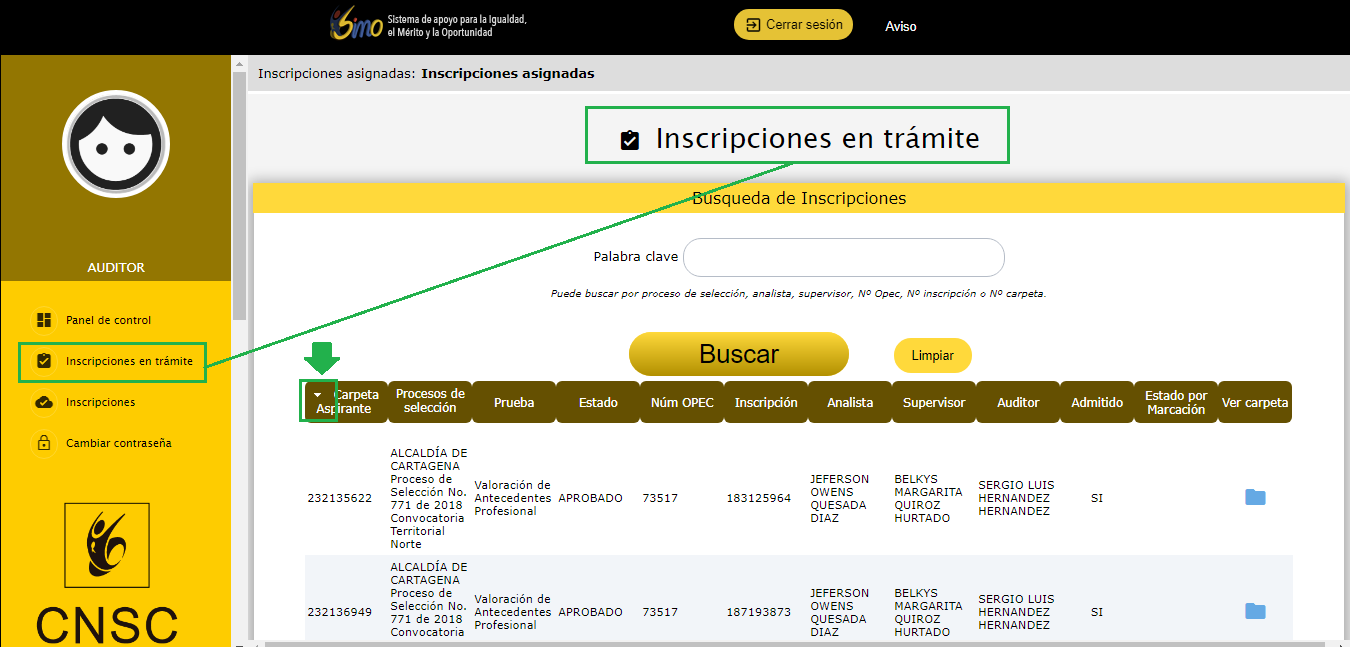Click the SIMO logo in header
The image size is (1350, 649).
[356, 25]
